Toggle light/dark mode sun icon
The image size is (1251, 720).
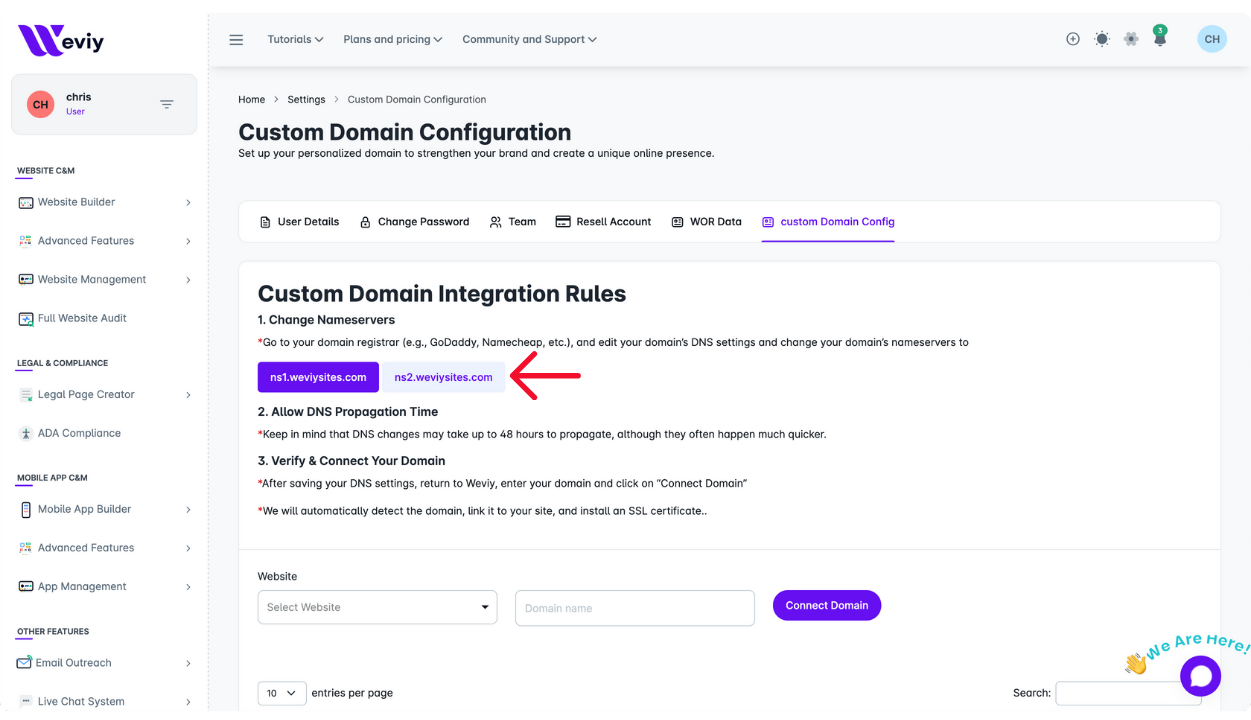(x=1102, y=39)
